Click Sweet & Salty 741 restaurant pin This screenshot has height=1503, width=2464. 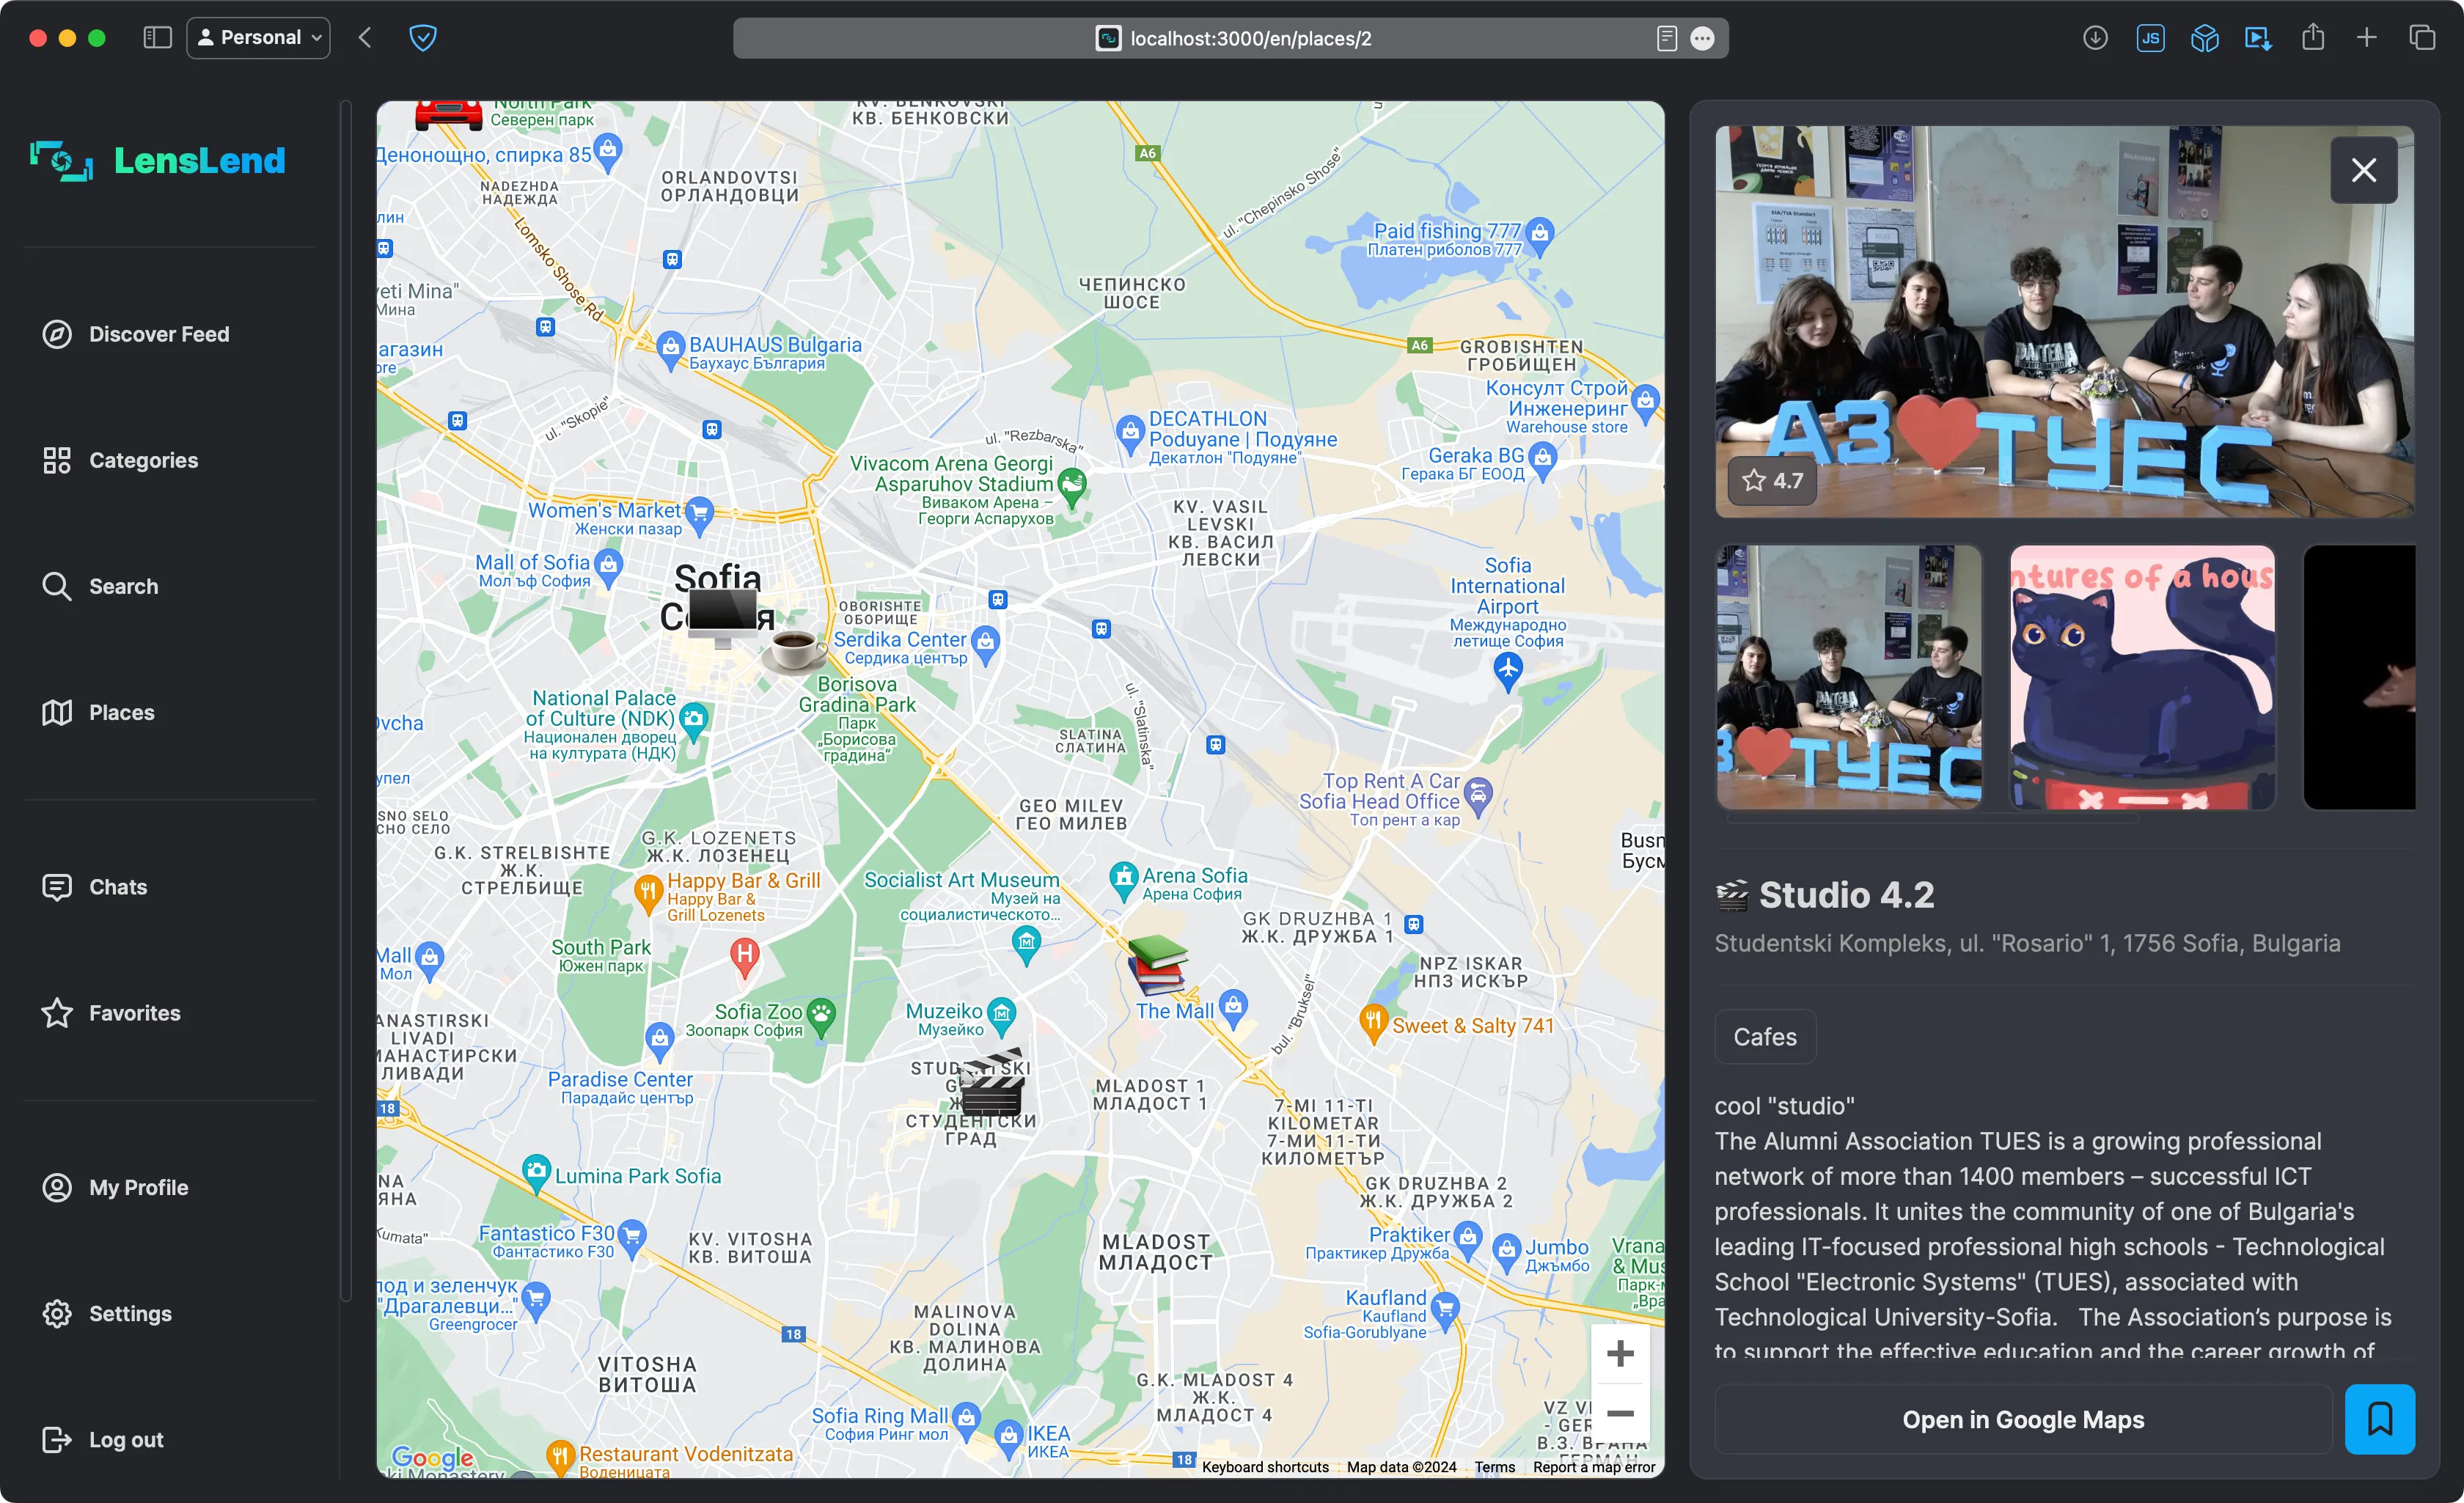1373,1023
